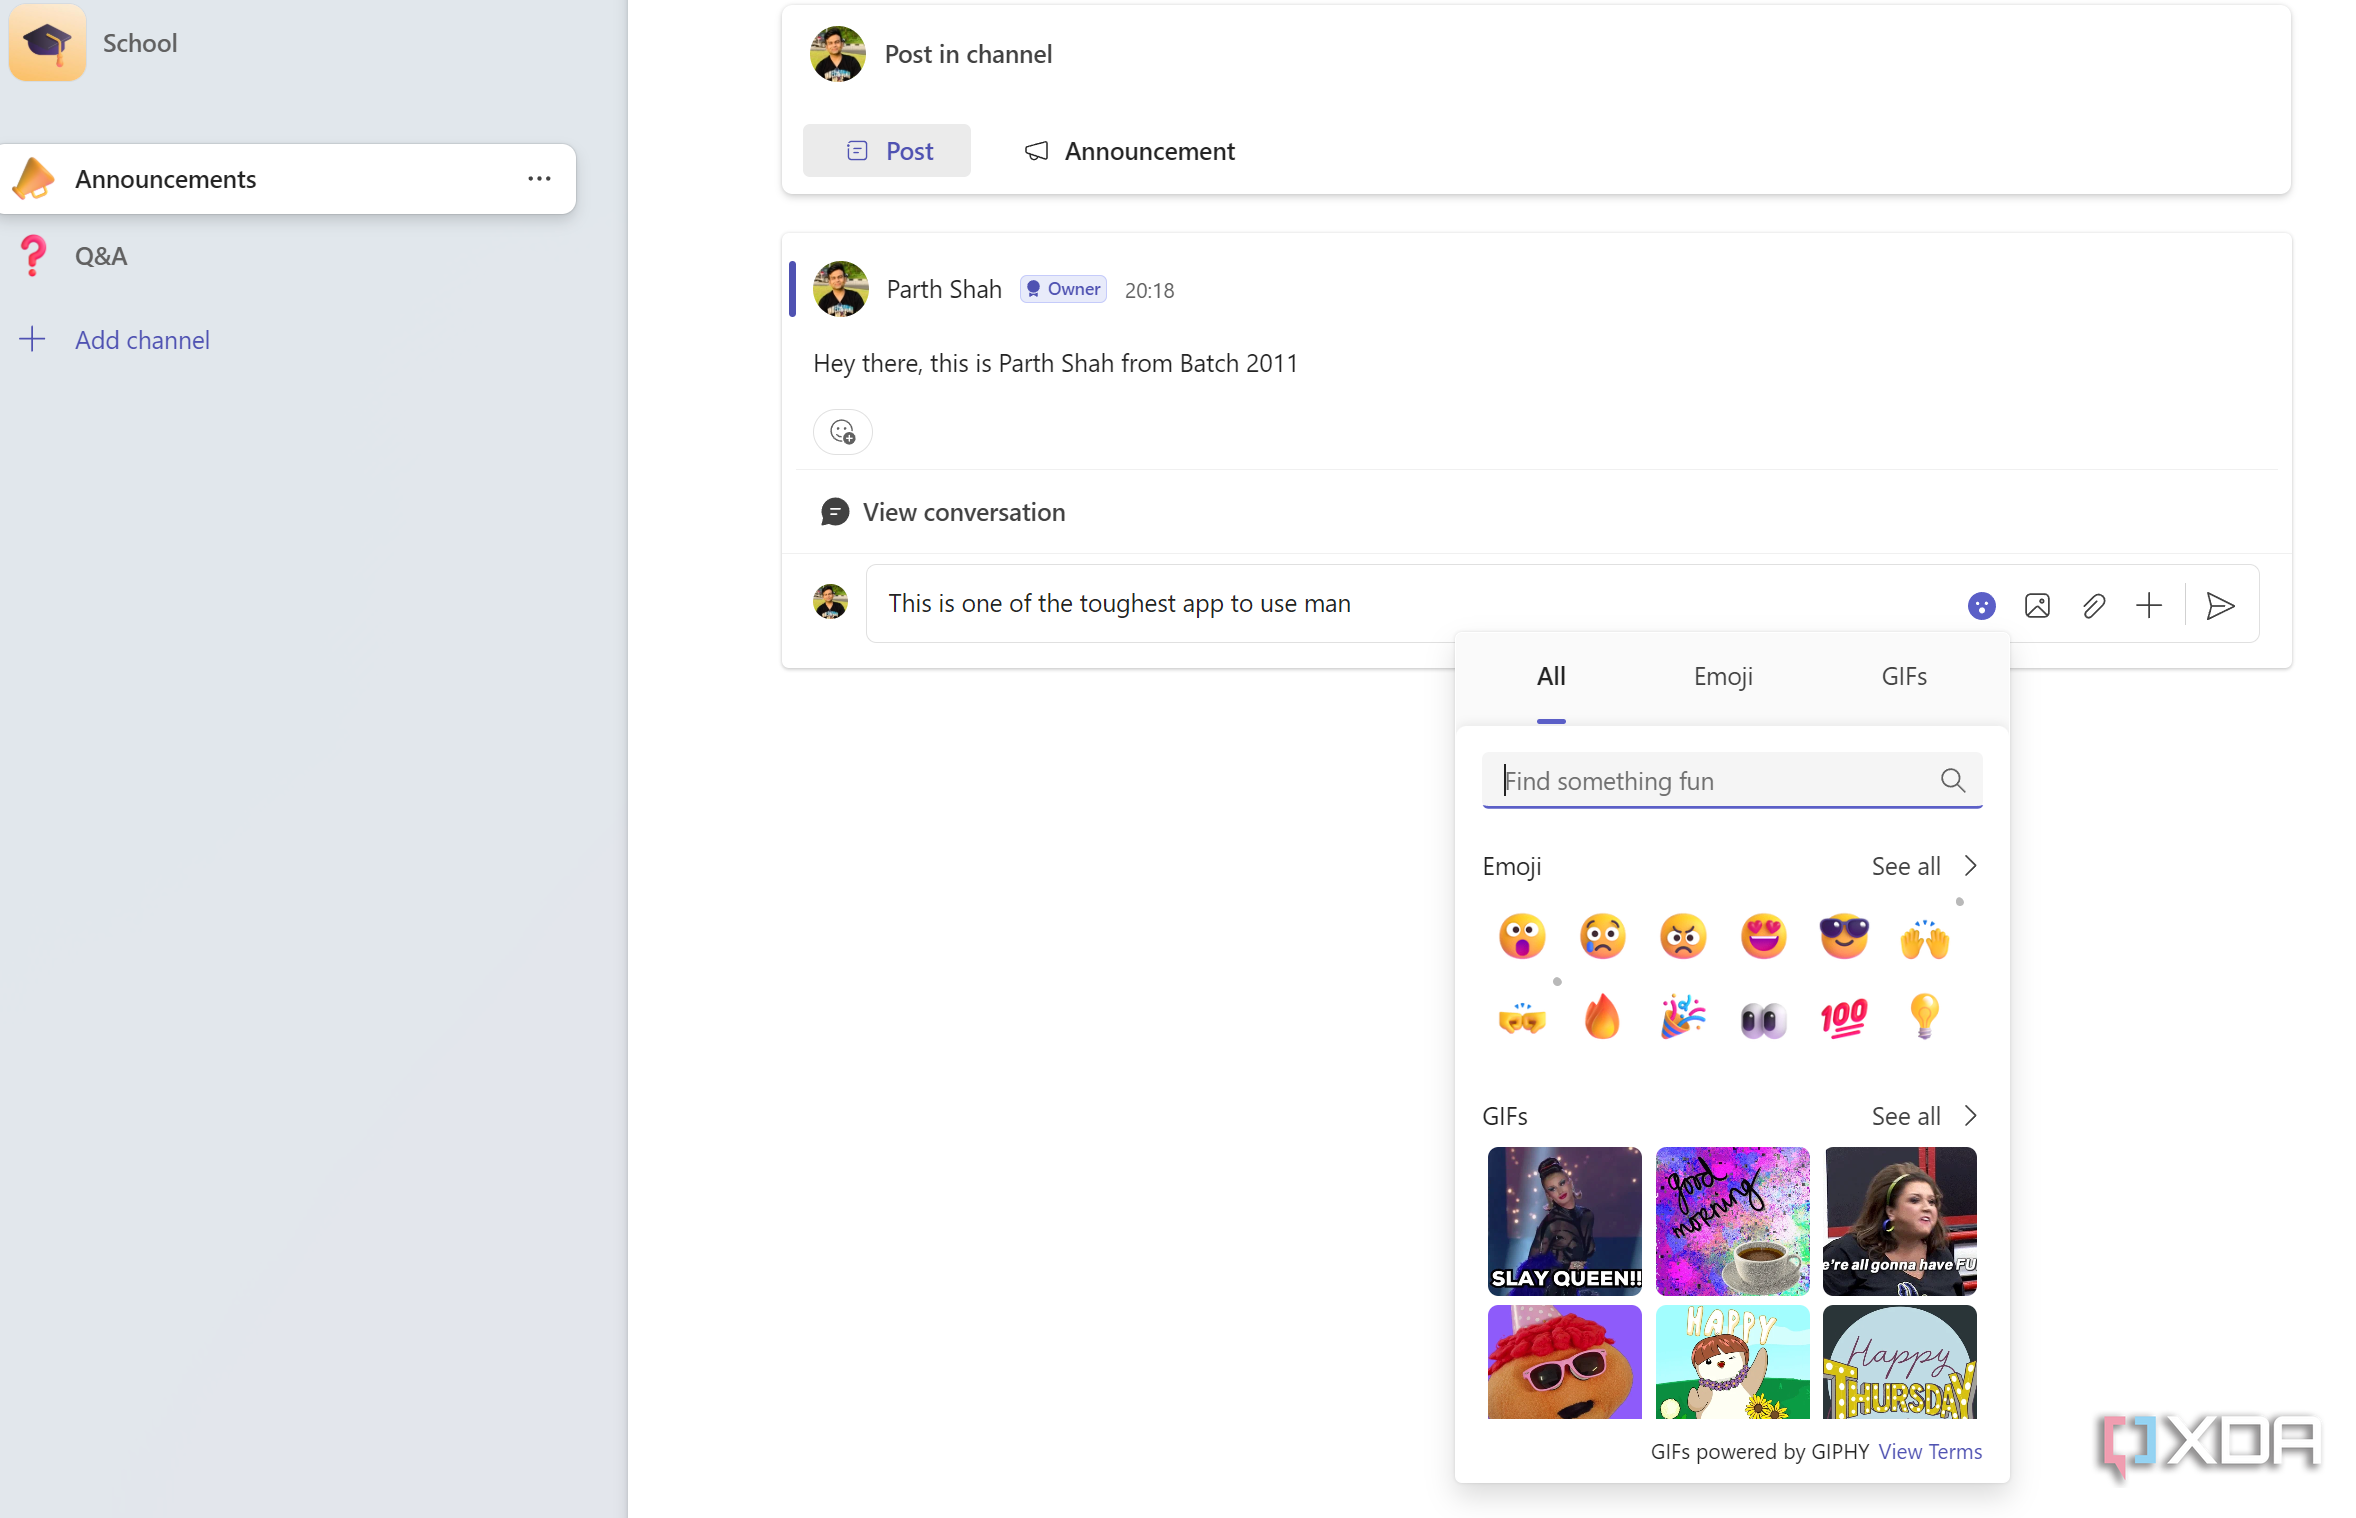Select the good morning coffee GIF
Screen dimensions: 2356x1518
click(1732, 1220)
